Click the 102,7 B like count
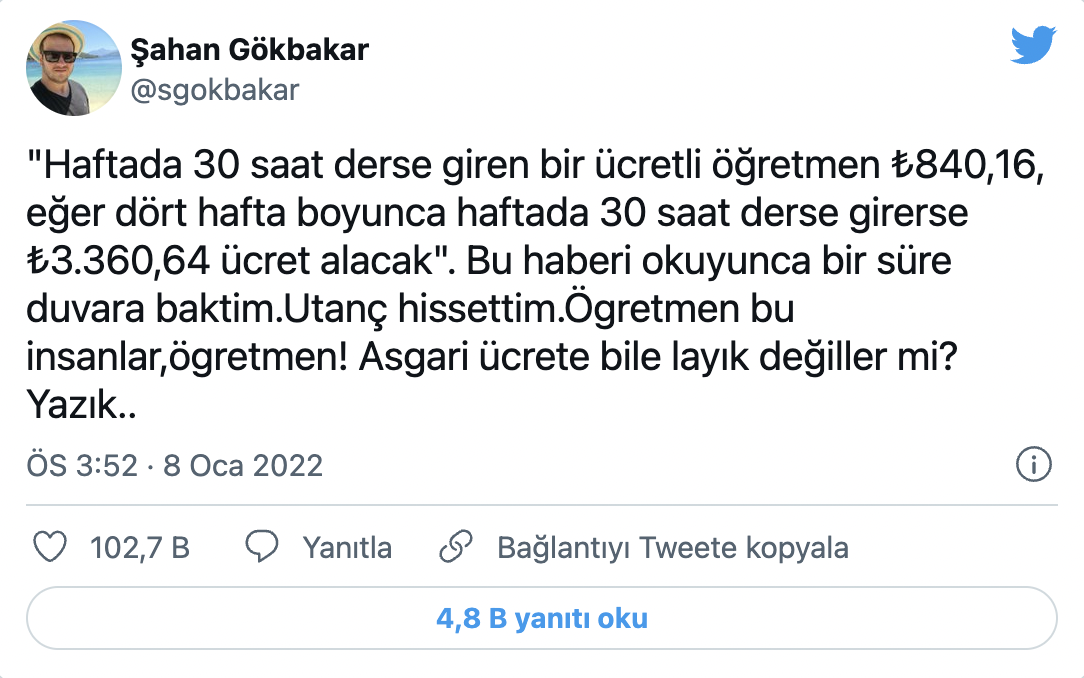 [x=140, y=548]
